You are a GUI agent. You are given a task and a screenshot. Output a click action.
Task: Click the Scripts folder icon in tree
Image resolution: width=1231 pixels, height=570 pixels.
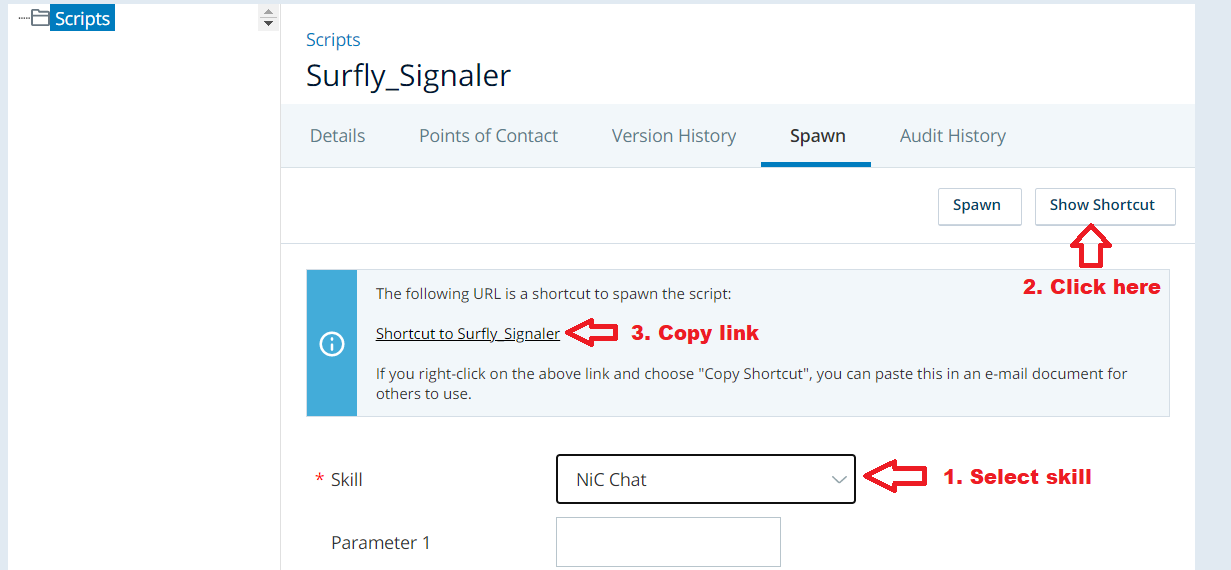click(40, 18)
